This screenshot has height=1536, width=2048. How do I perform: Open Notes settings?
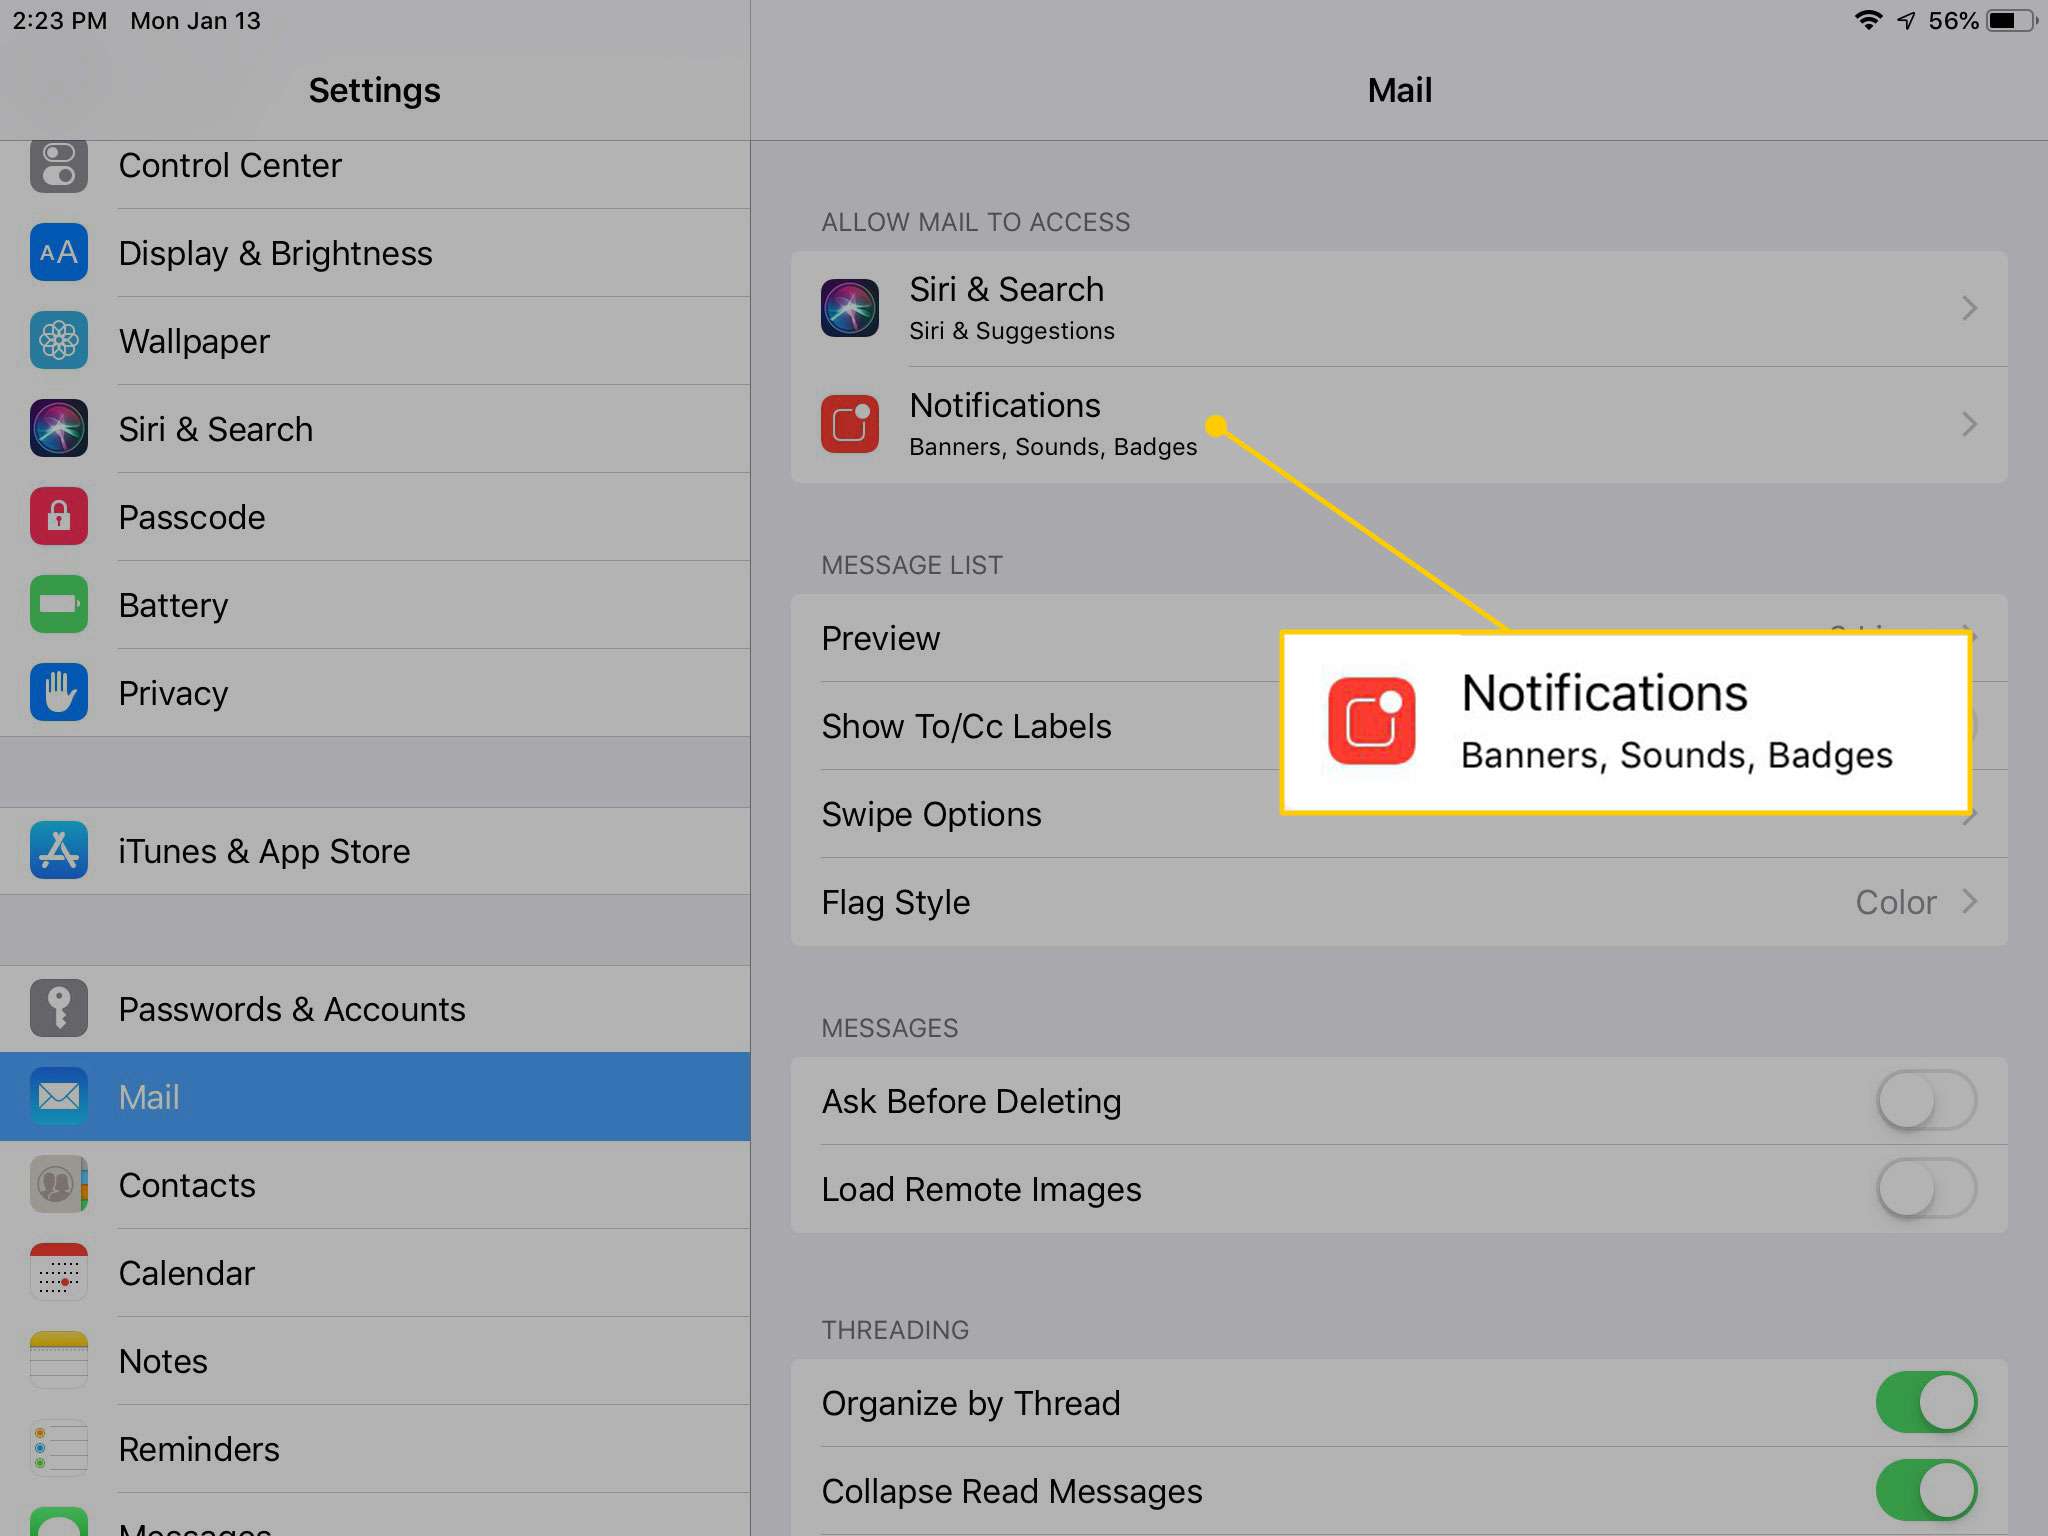375,1361
